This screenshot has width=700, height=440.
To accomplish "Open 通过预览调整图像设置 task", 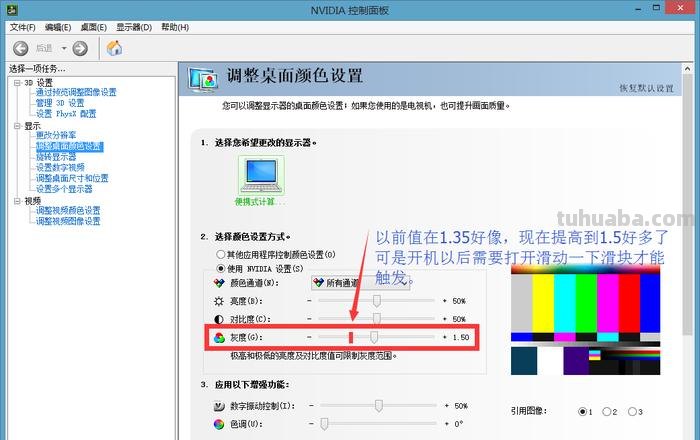I will coord(76,92).
